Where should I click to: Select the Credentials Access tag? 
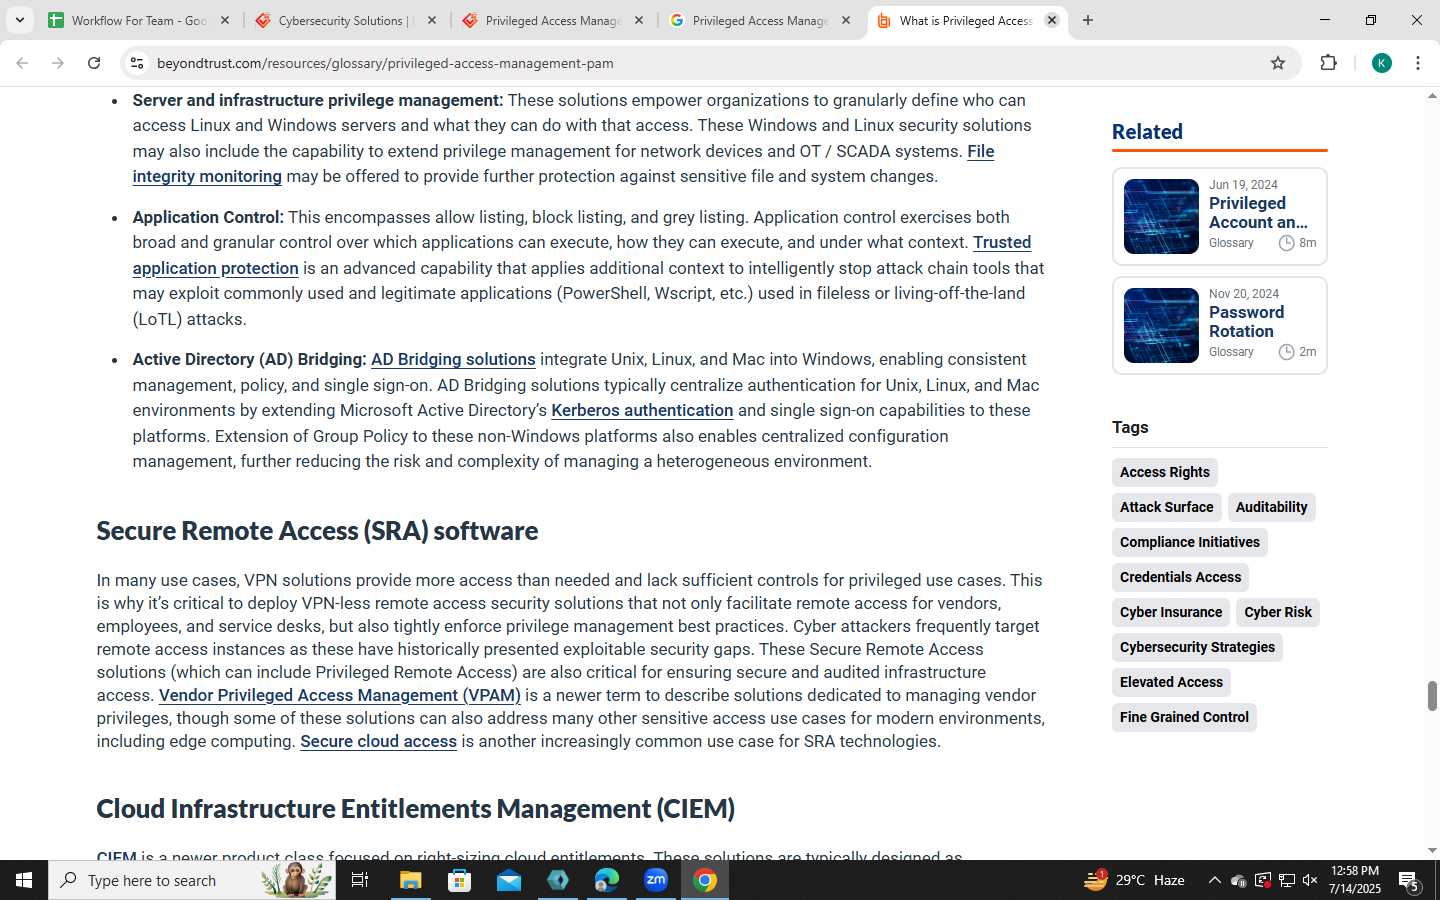pyautogui.click(x=1180, y=577)
